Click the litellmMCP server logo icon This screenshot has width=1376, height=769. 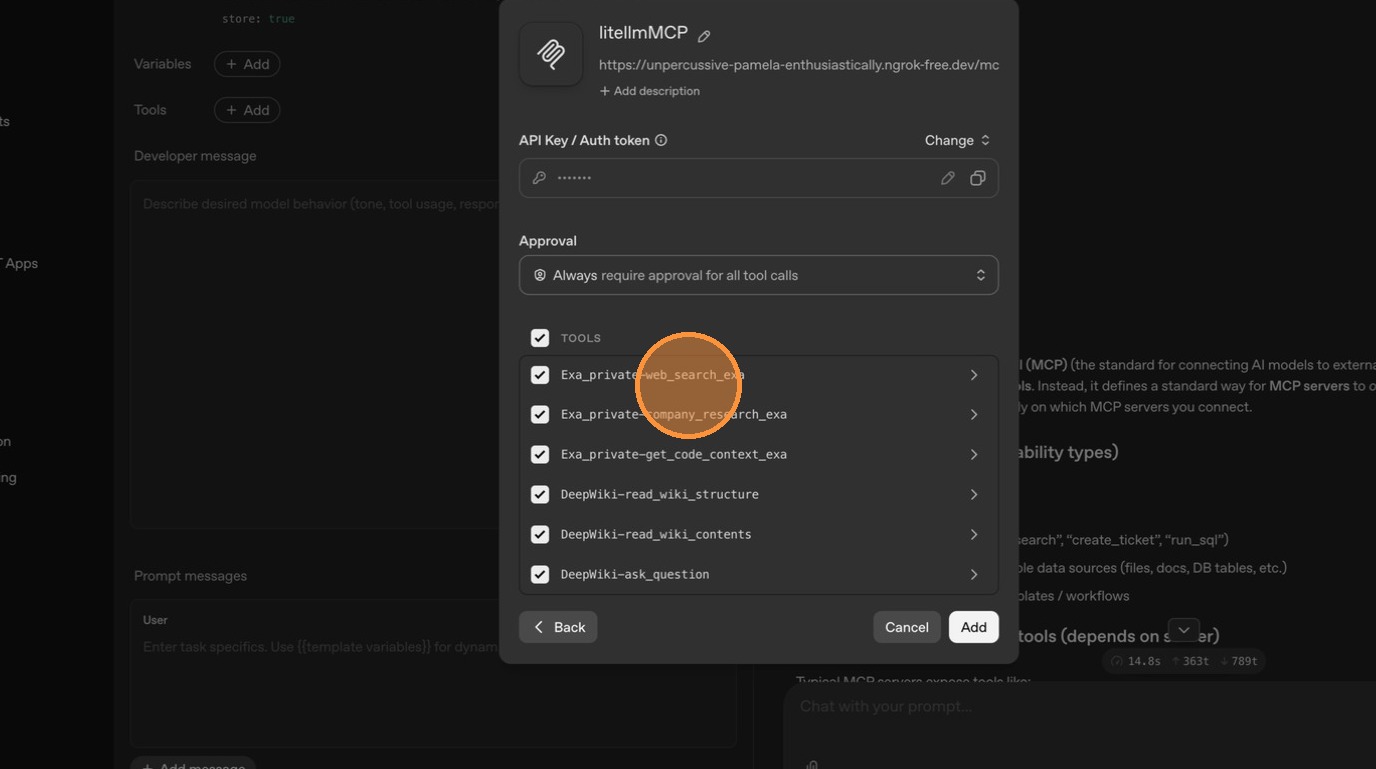pyautogui.click(x=551, y=54)
